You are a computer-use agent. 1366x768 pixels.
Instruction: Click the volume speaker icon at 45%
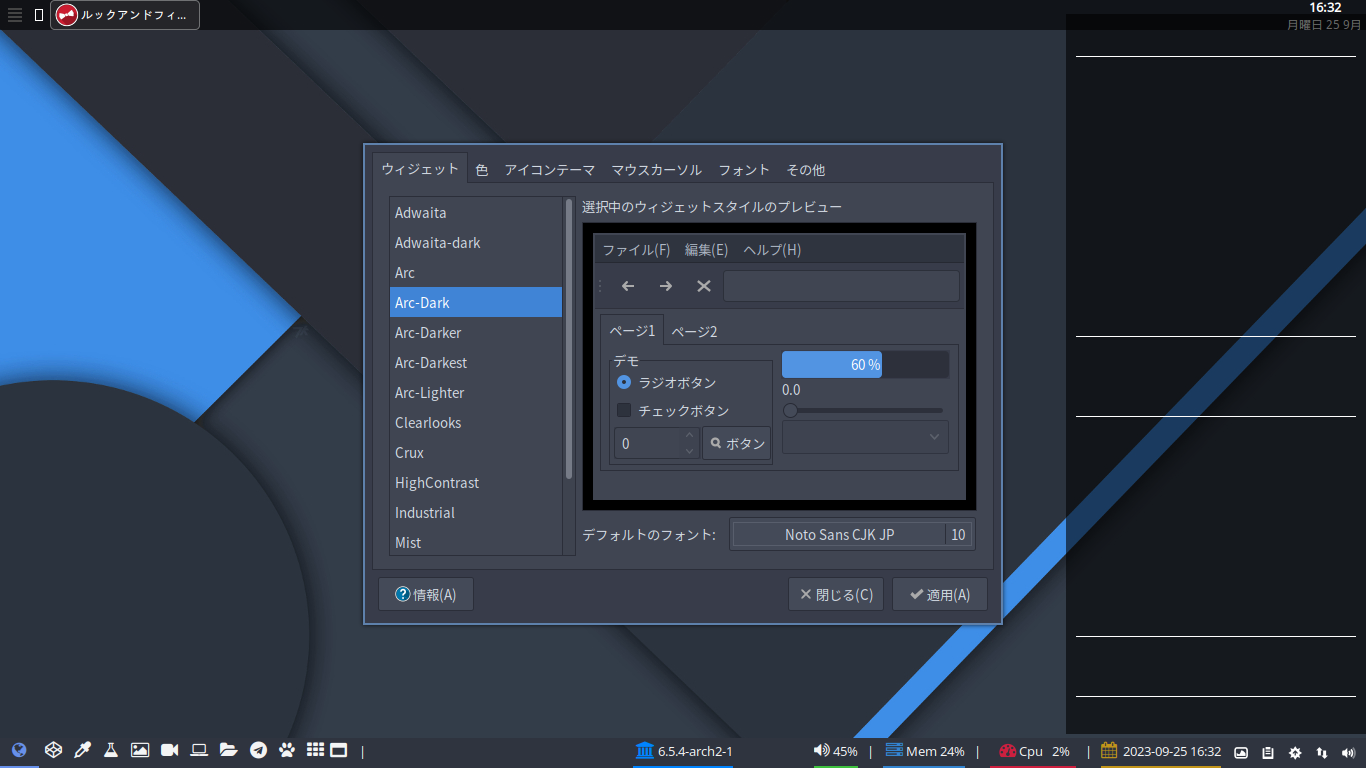[x=822, y=750]
